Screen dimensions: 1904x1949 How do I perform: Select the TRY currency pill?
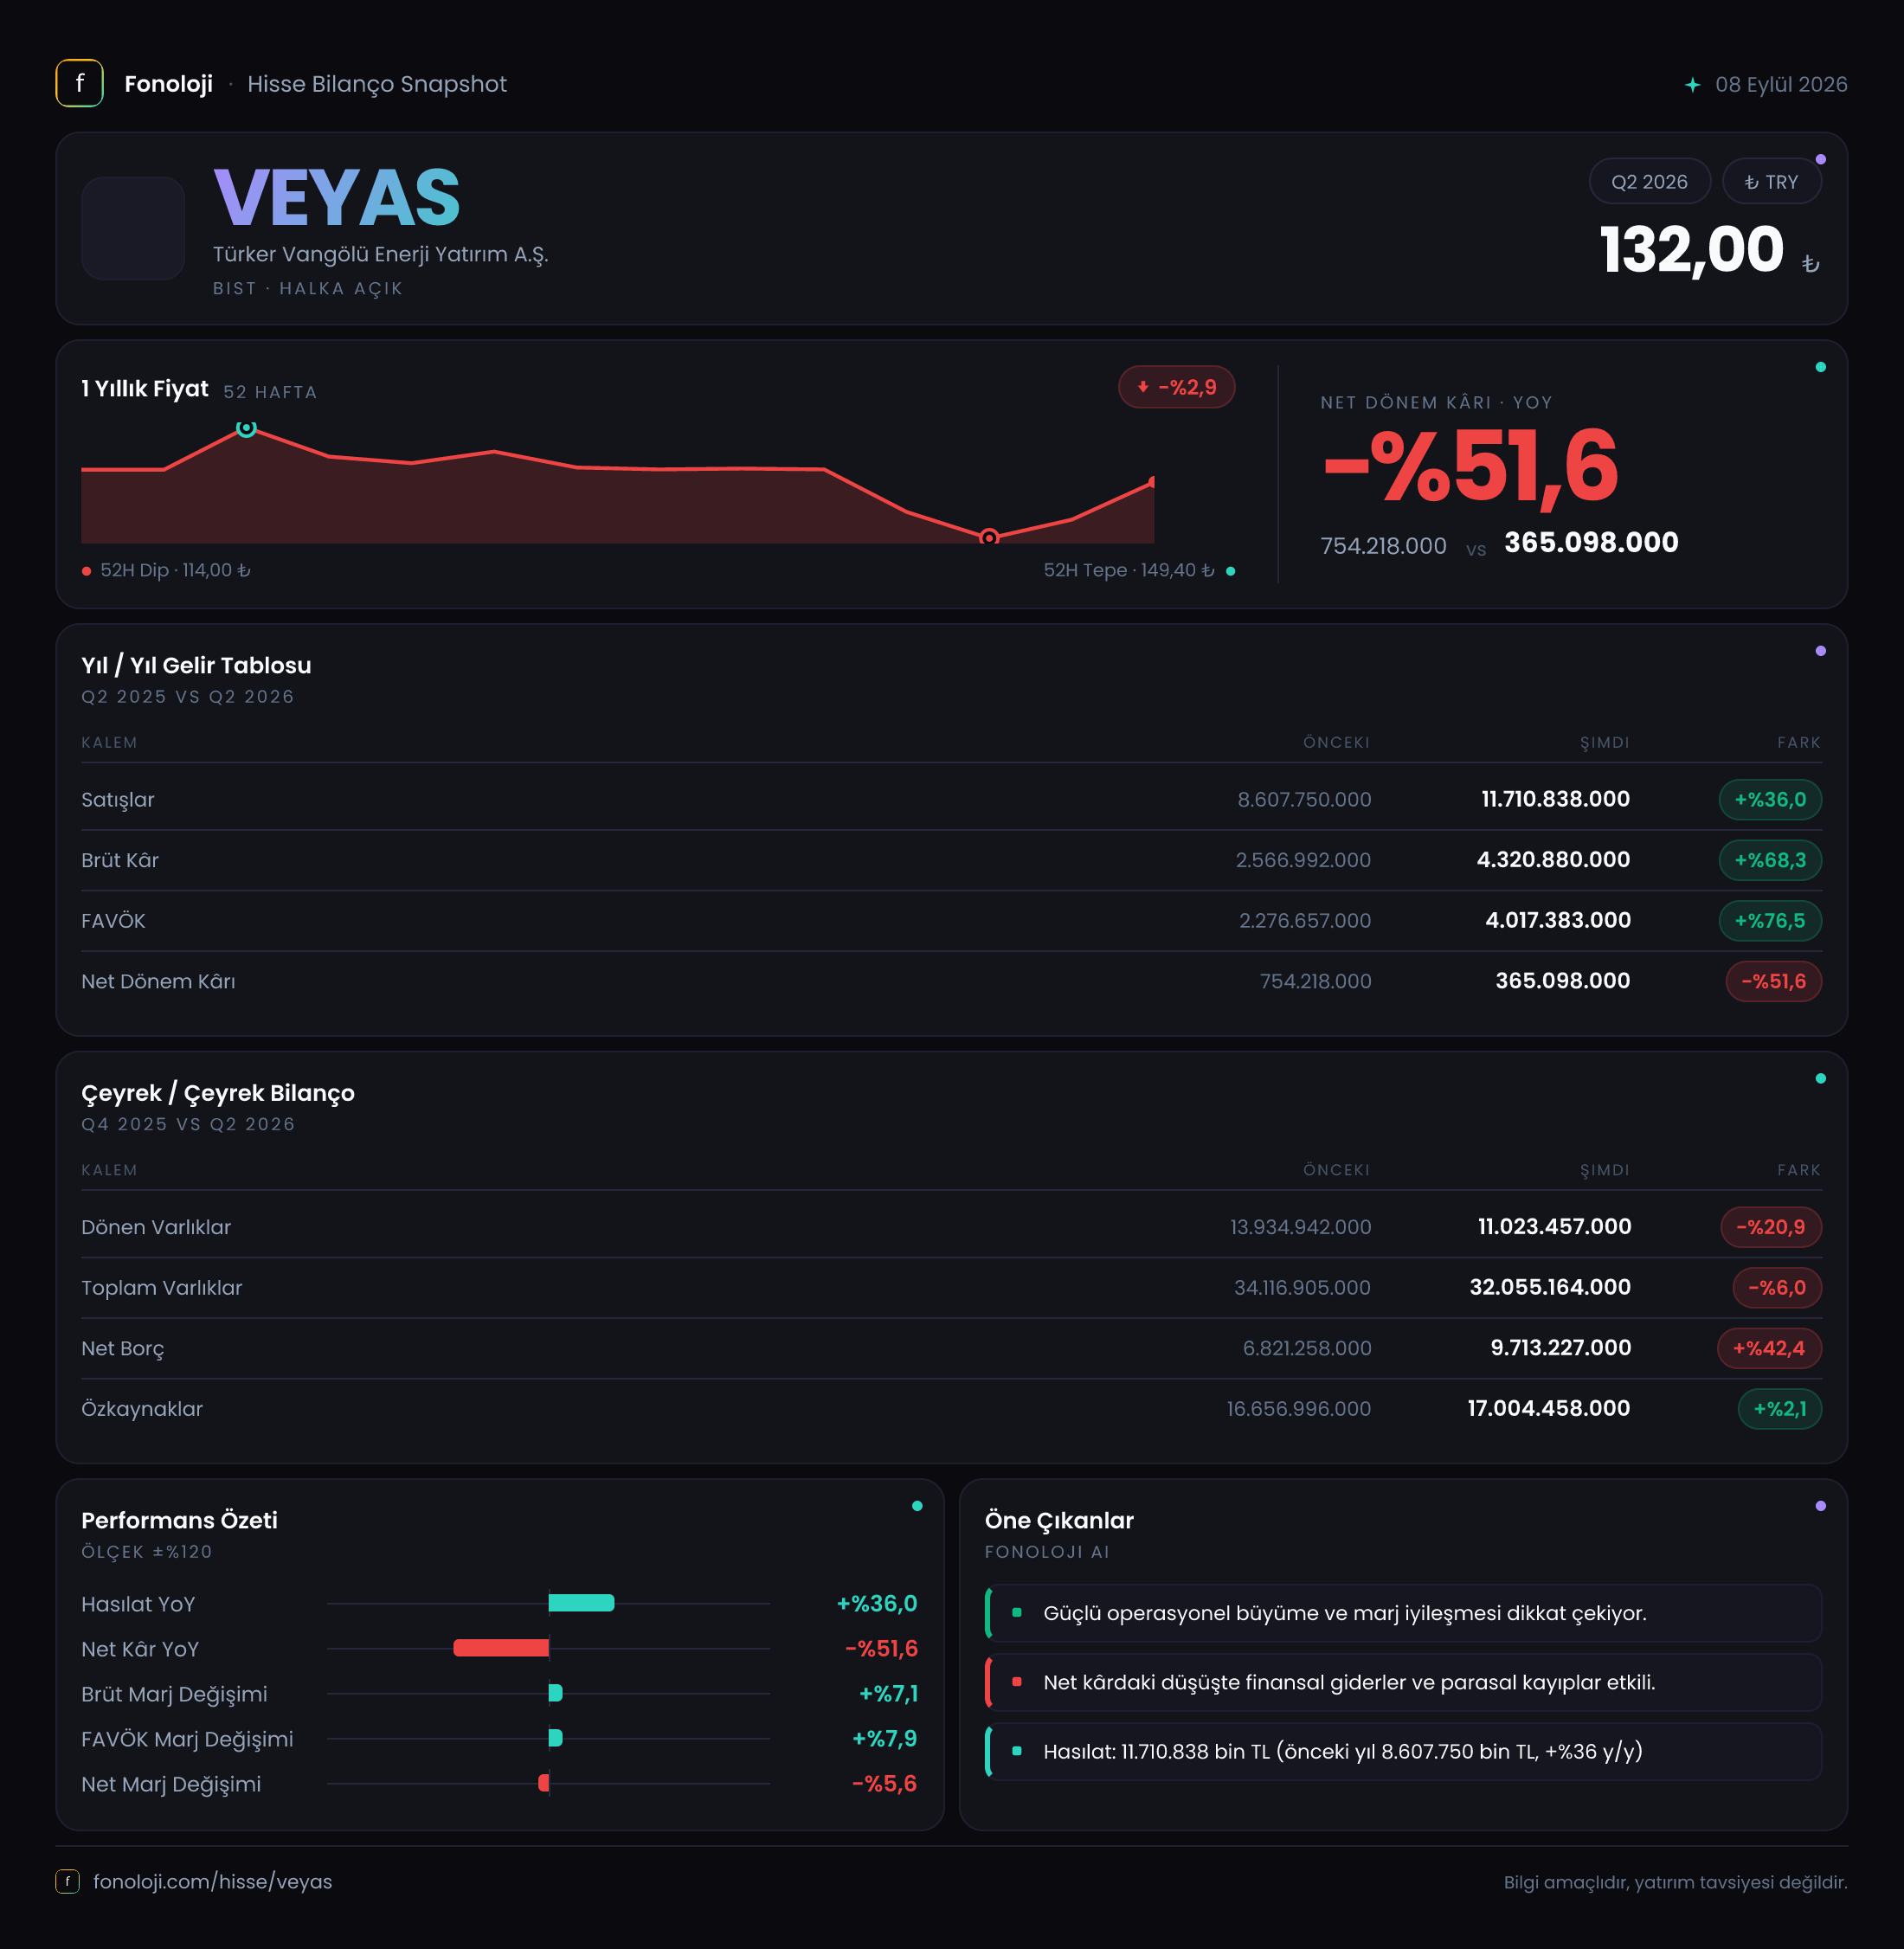tap(1771, 182)
